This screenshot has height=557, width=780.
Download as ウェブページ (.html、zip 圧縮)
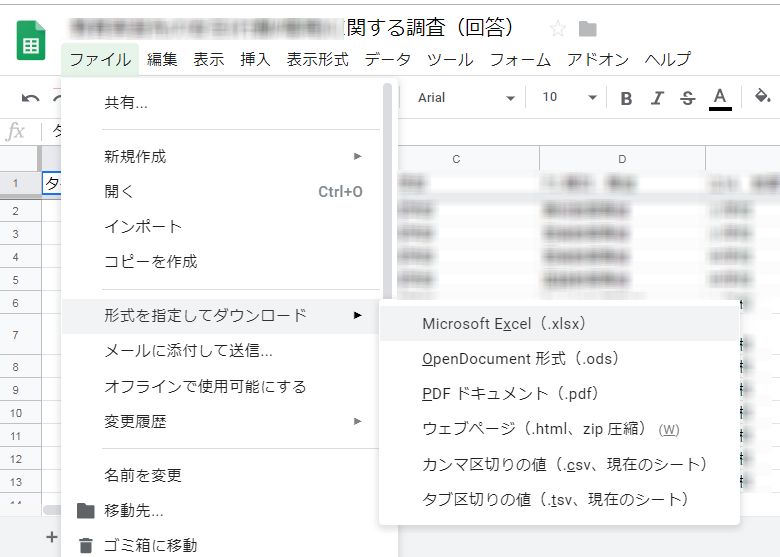(x=559, y=429)
